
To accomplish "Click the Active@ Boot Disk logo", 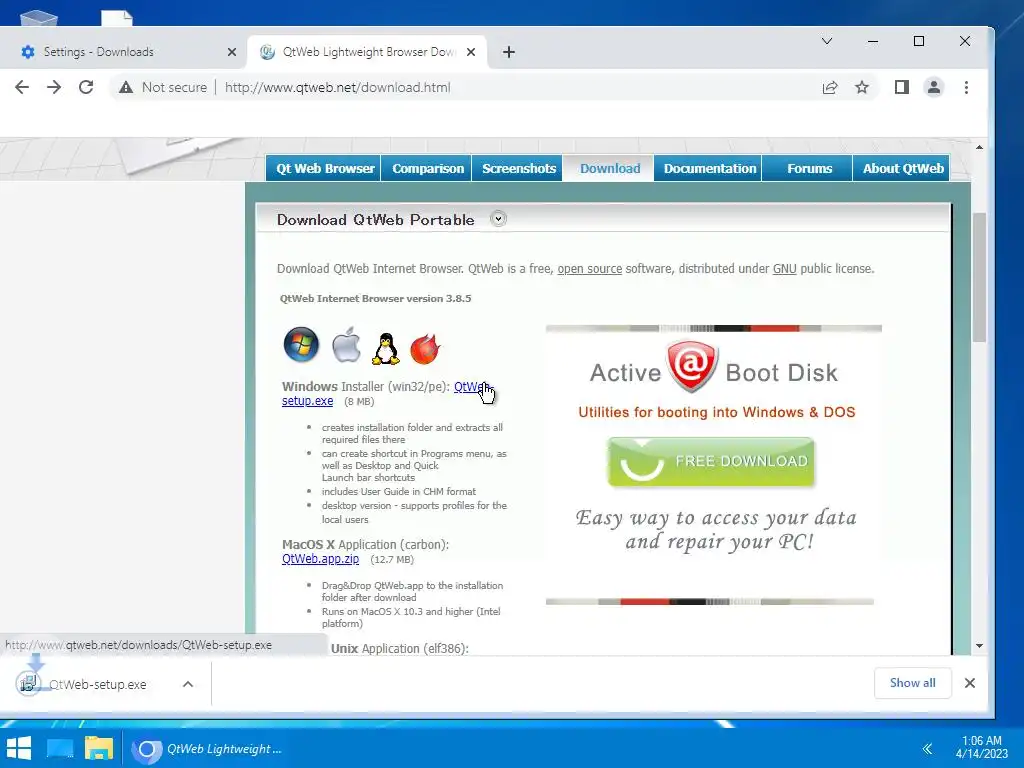I will click(692, 366).
